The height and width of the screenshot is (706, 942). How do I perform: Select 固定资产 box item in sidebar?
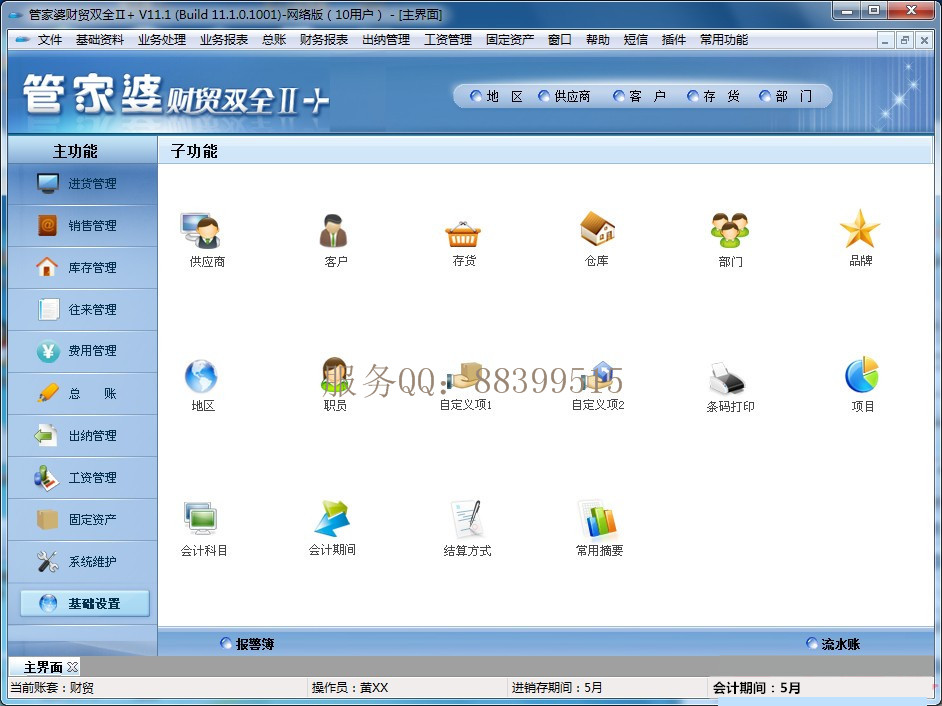83,519
